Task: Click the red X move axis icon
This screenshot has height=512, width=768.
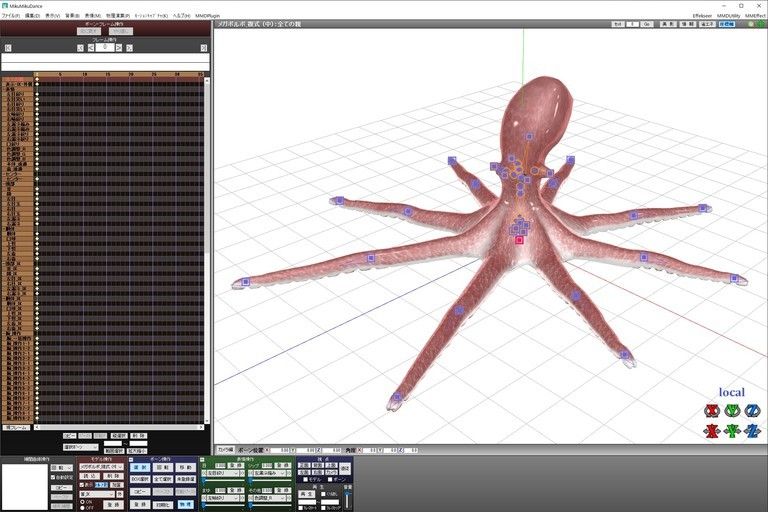Action: pos(712,431)
